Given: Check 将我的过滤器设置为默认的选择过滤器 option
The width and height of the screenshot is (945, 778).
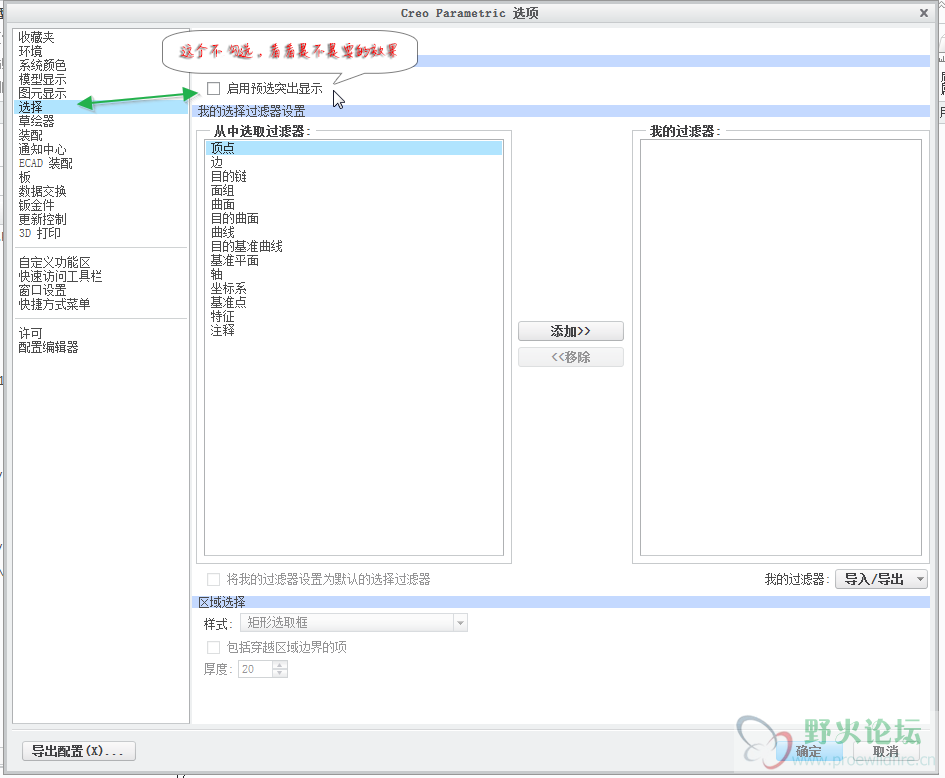Looking at the screenshot, I should pyautogui.click(x=213, y=579).
